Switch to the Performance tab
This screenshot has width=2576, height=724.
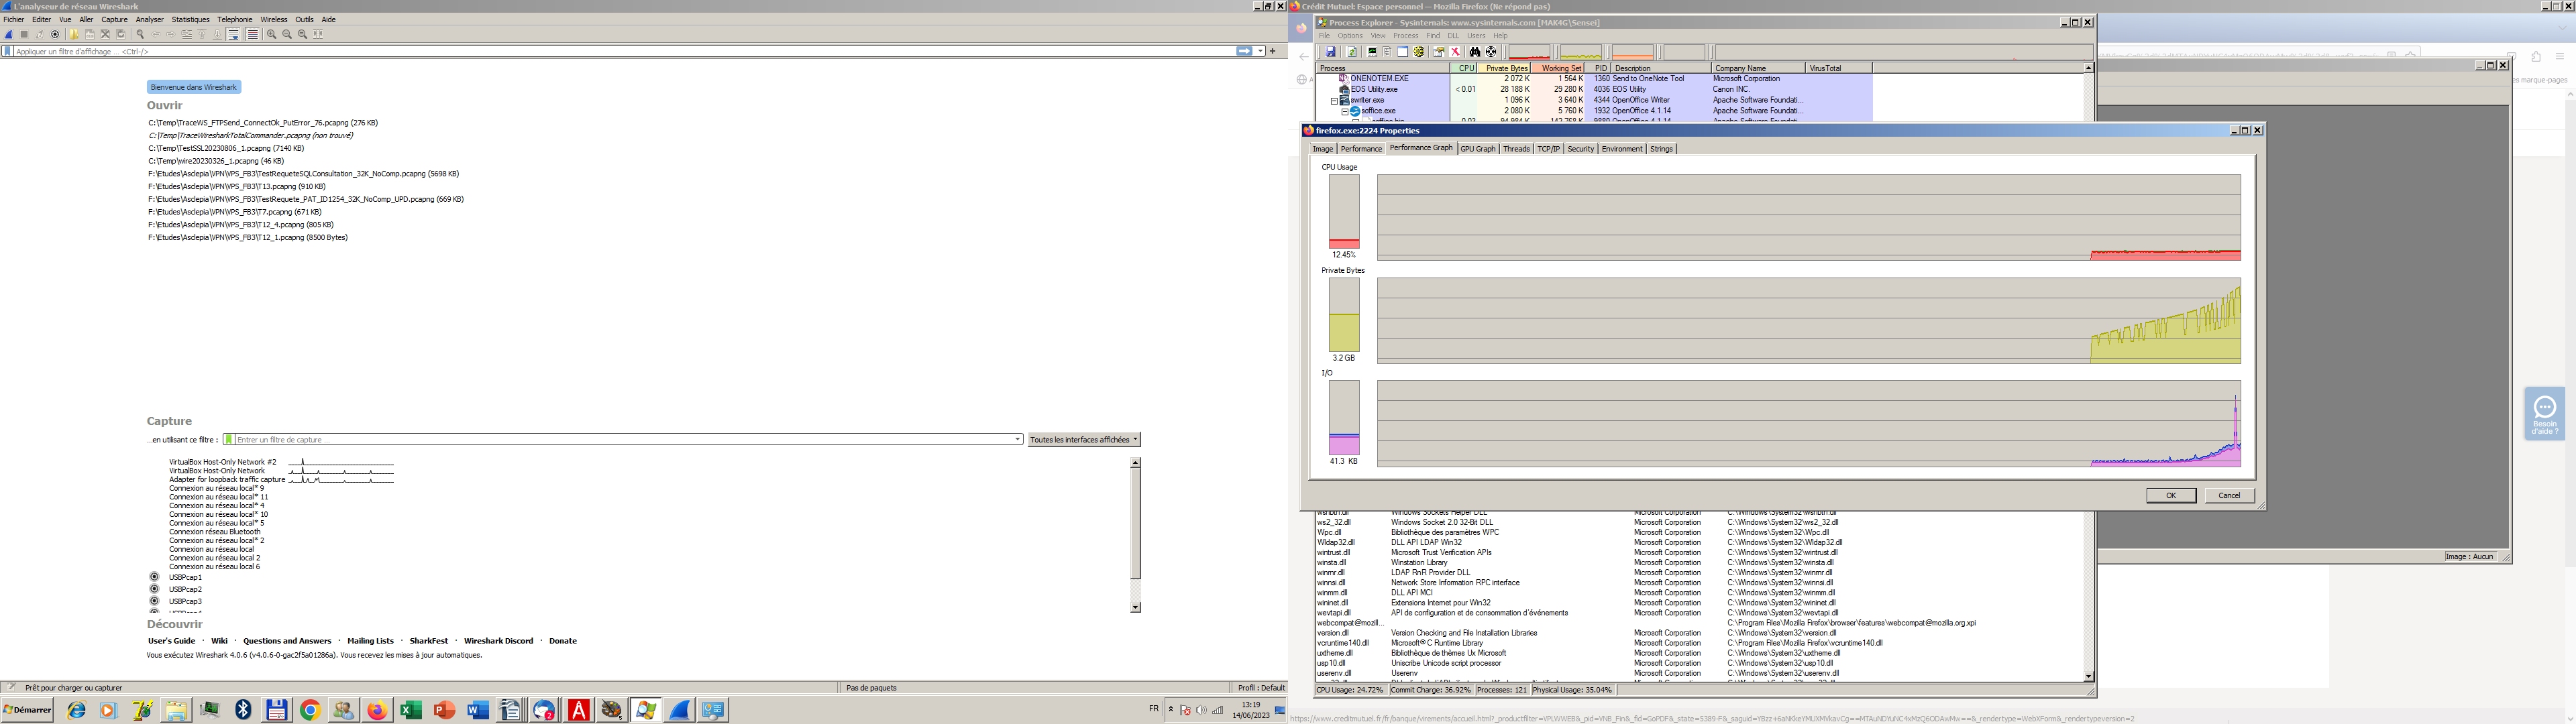coord(1361,149)
